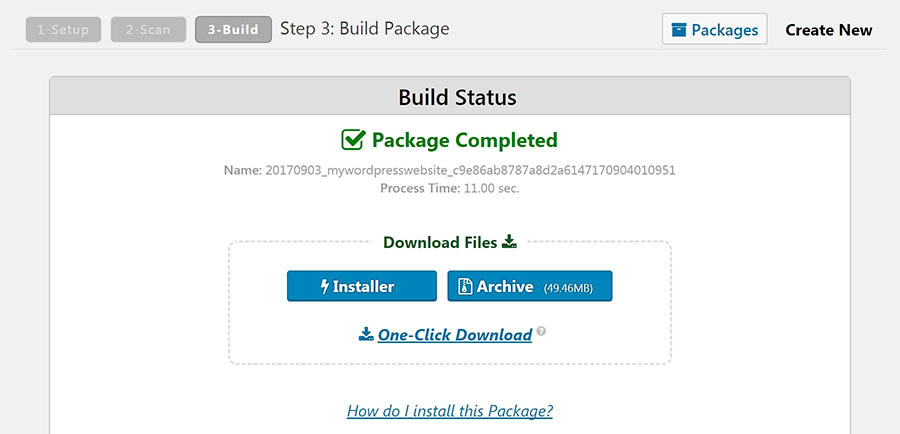Image resolution: width=900 pixels, height=434 pixels.
Task: Click the Build Status header bar
Action: 449,96
